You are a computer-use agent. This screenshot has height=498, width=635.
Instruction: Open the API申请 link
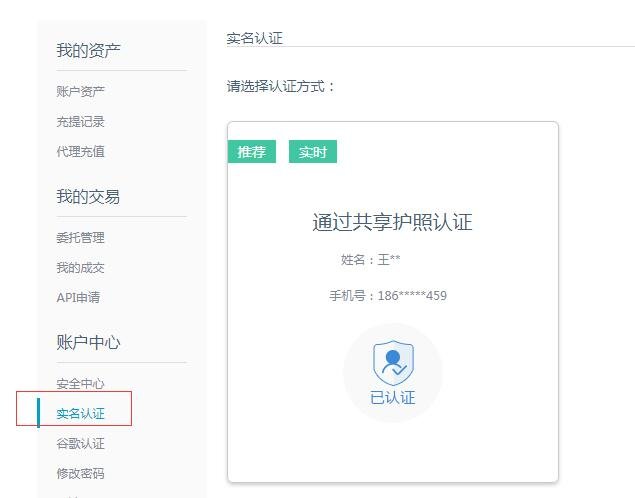78,297
